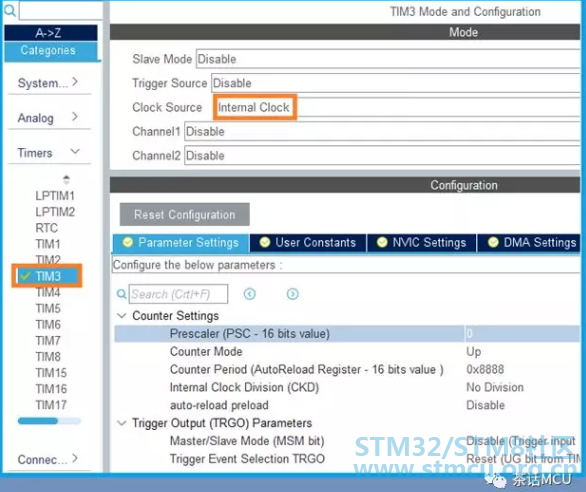Select the auto-reload preload label
Screen dimensions: 586x492
point(219,405)
